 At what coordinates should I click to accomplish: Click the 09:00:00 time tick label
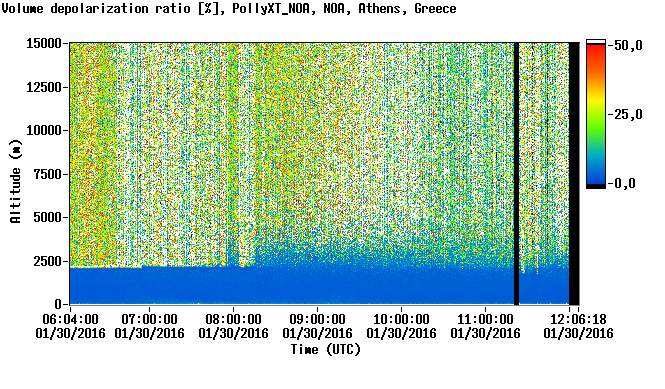pos(317,326)
